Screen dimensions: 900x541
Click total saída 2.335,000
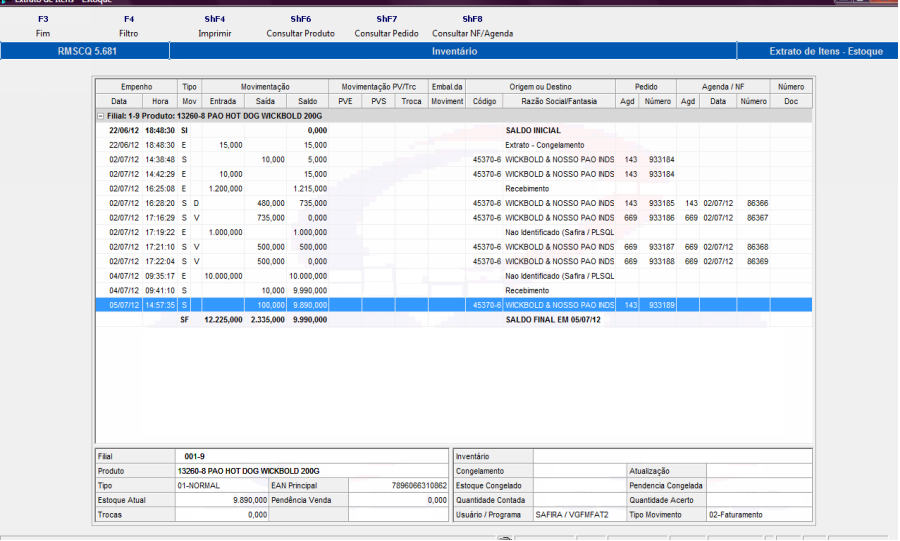tap(267, 320)
